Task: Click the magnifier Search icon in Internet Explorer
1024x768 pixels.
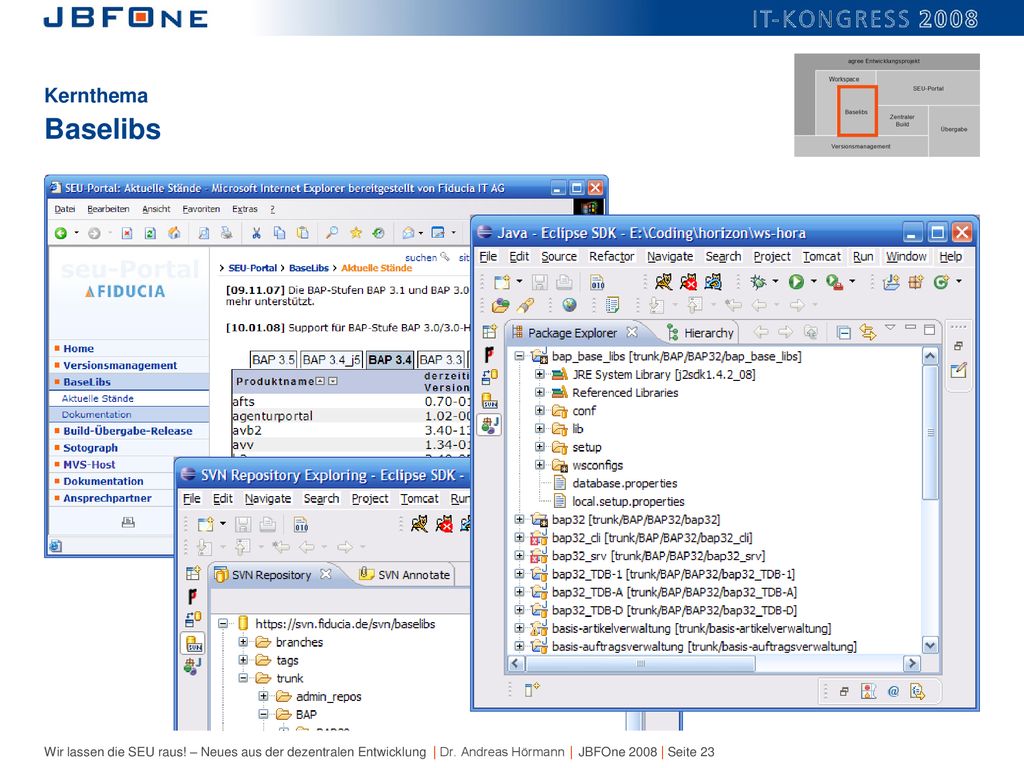Action: pyautogui.click(x=332, y=233)
